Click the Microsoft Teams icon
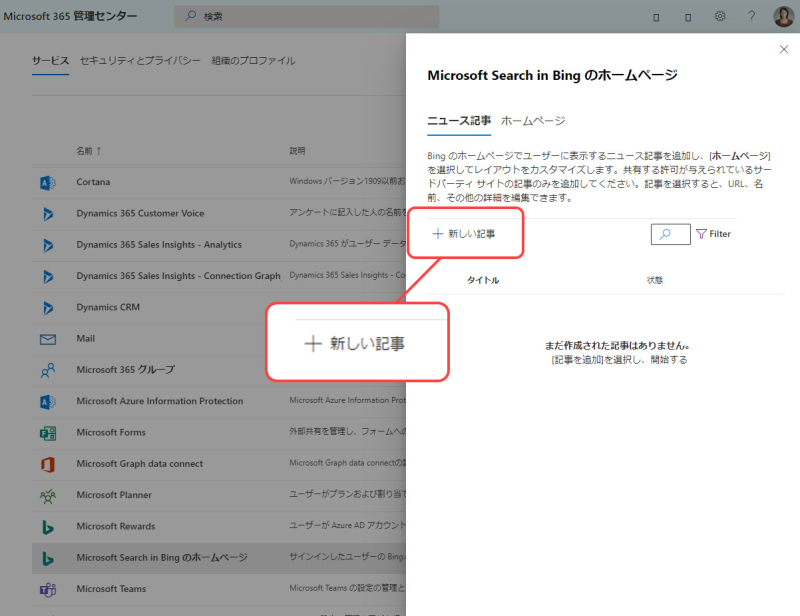 pyautogui.click(x=48, y=590)
